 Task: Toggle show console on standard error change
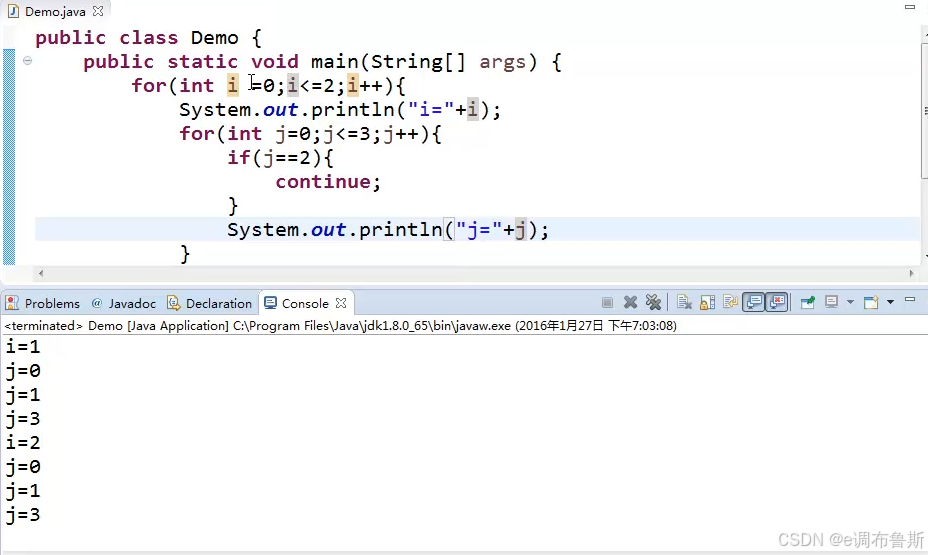(x=777, y=303)
